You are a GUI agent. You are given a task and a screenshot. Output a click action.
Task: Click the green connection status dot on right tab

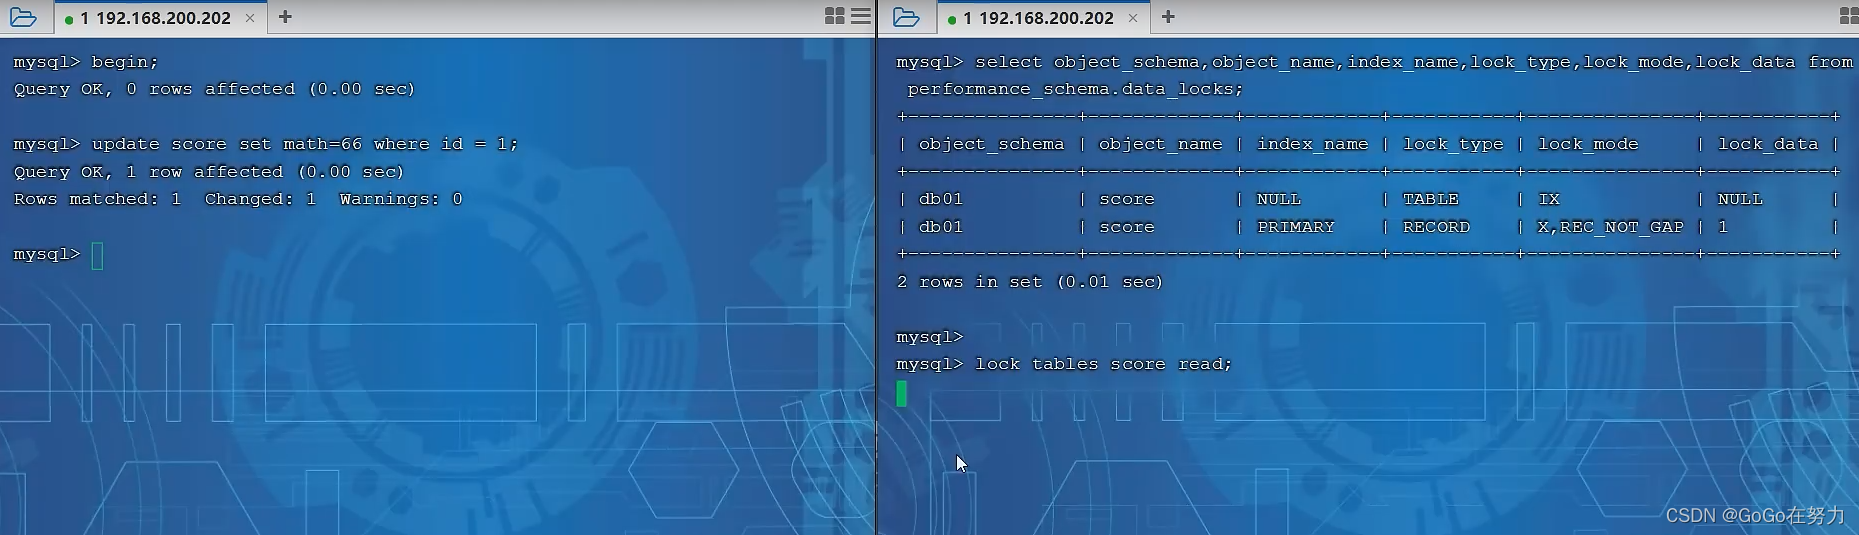tap(952, 19)
